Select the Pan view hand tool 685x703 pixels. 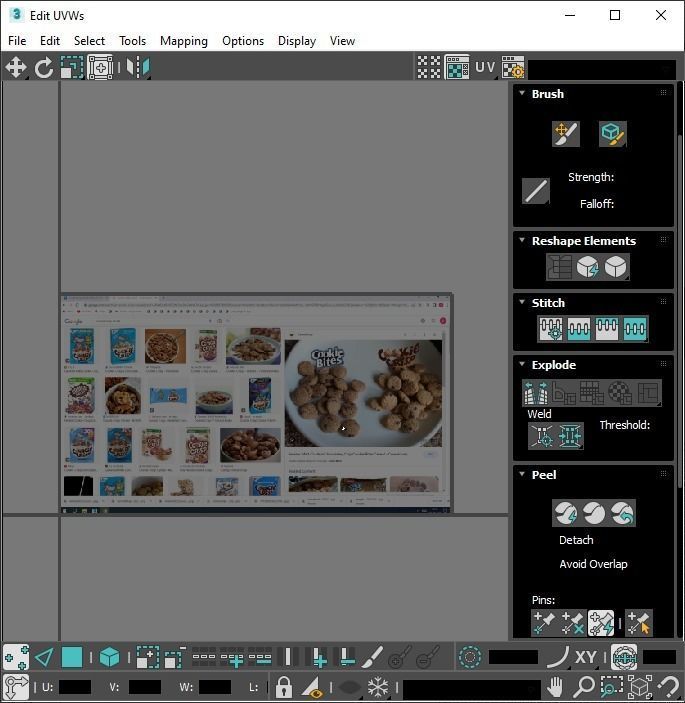pyautogui.click(x=555, y=686)
